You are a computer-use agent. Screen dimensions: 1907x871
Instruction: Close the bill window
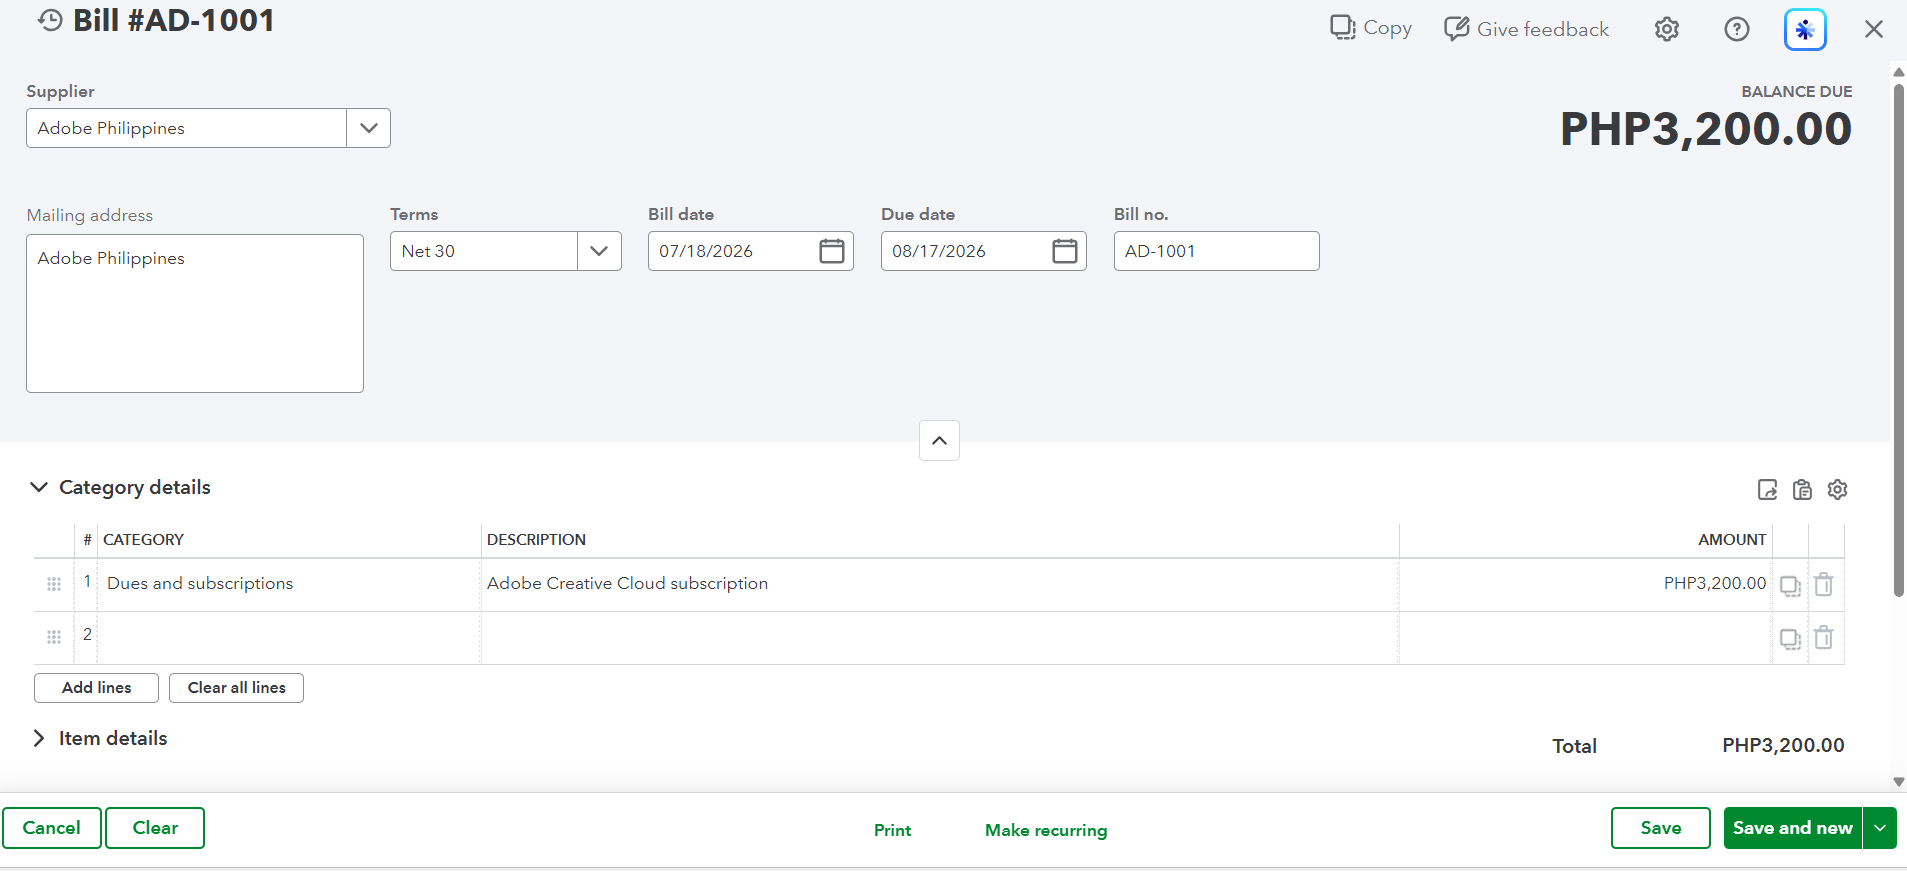pyautogui.click(x=1874, y=29)
